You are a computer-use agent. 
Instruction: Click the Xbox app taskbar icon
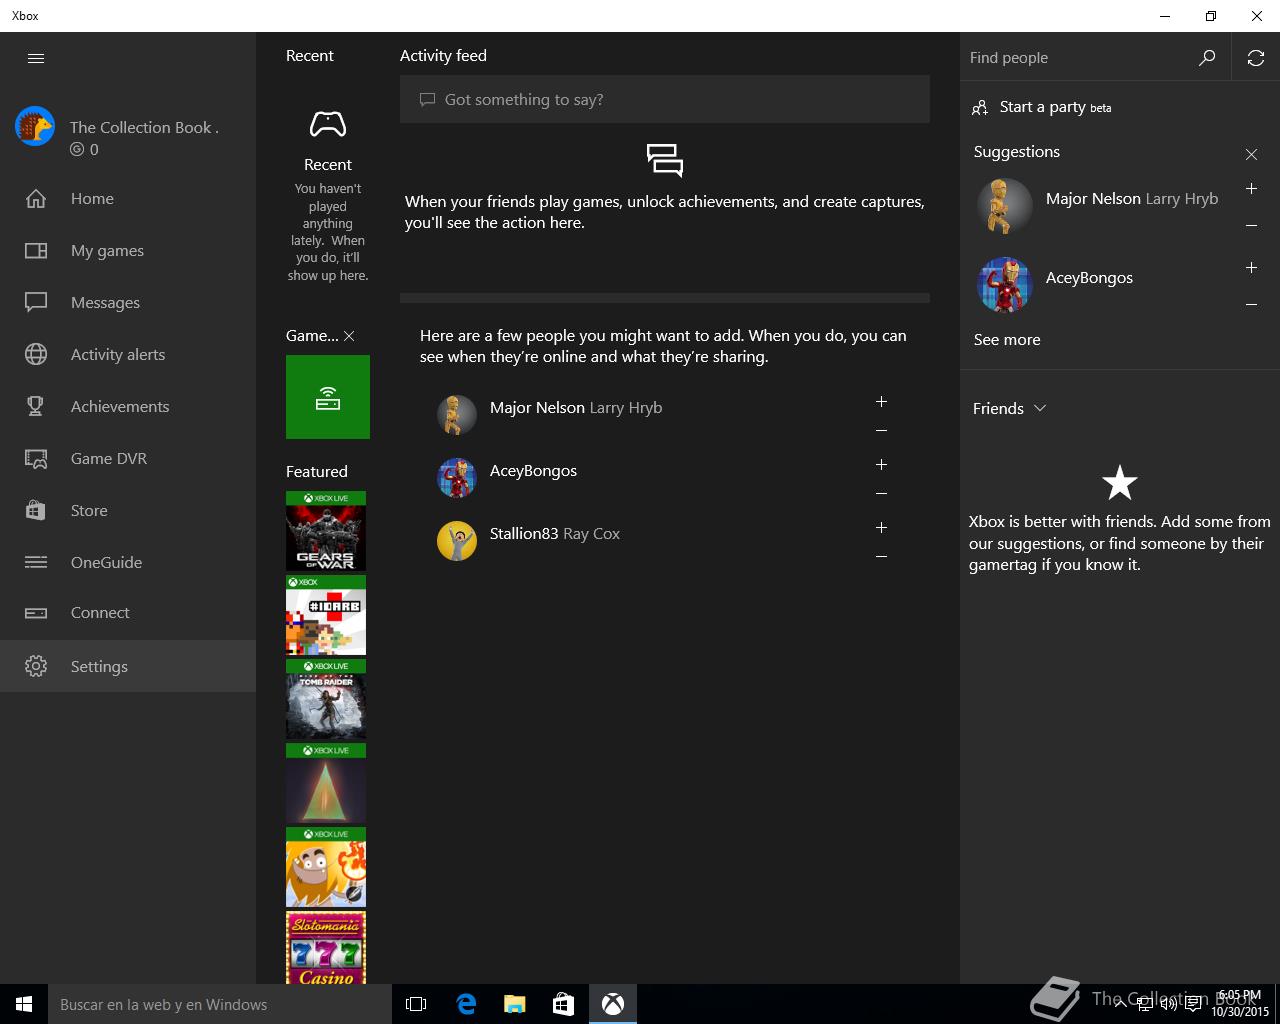coord(613,1004)
